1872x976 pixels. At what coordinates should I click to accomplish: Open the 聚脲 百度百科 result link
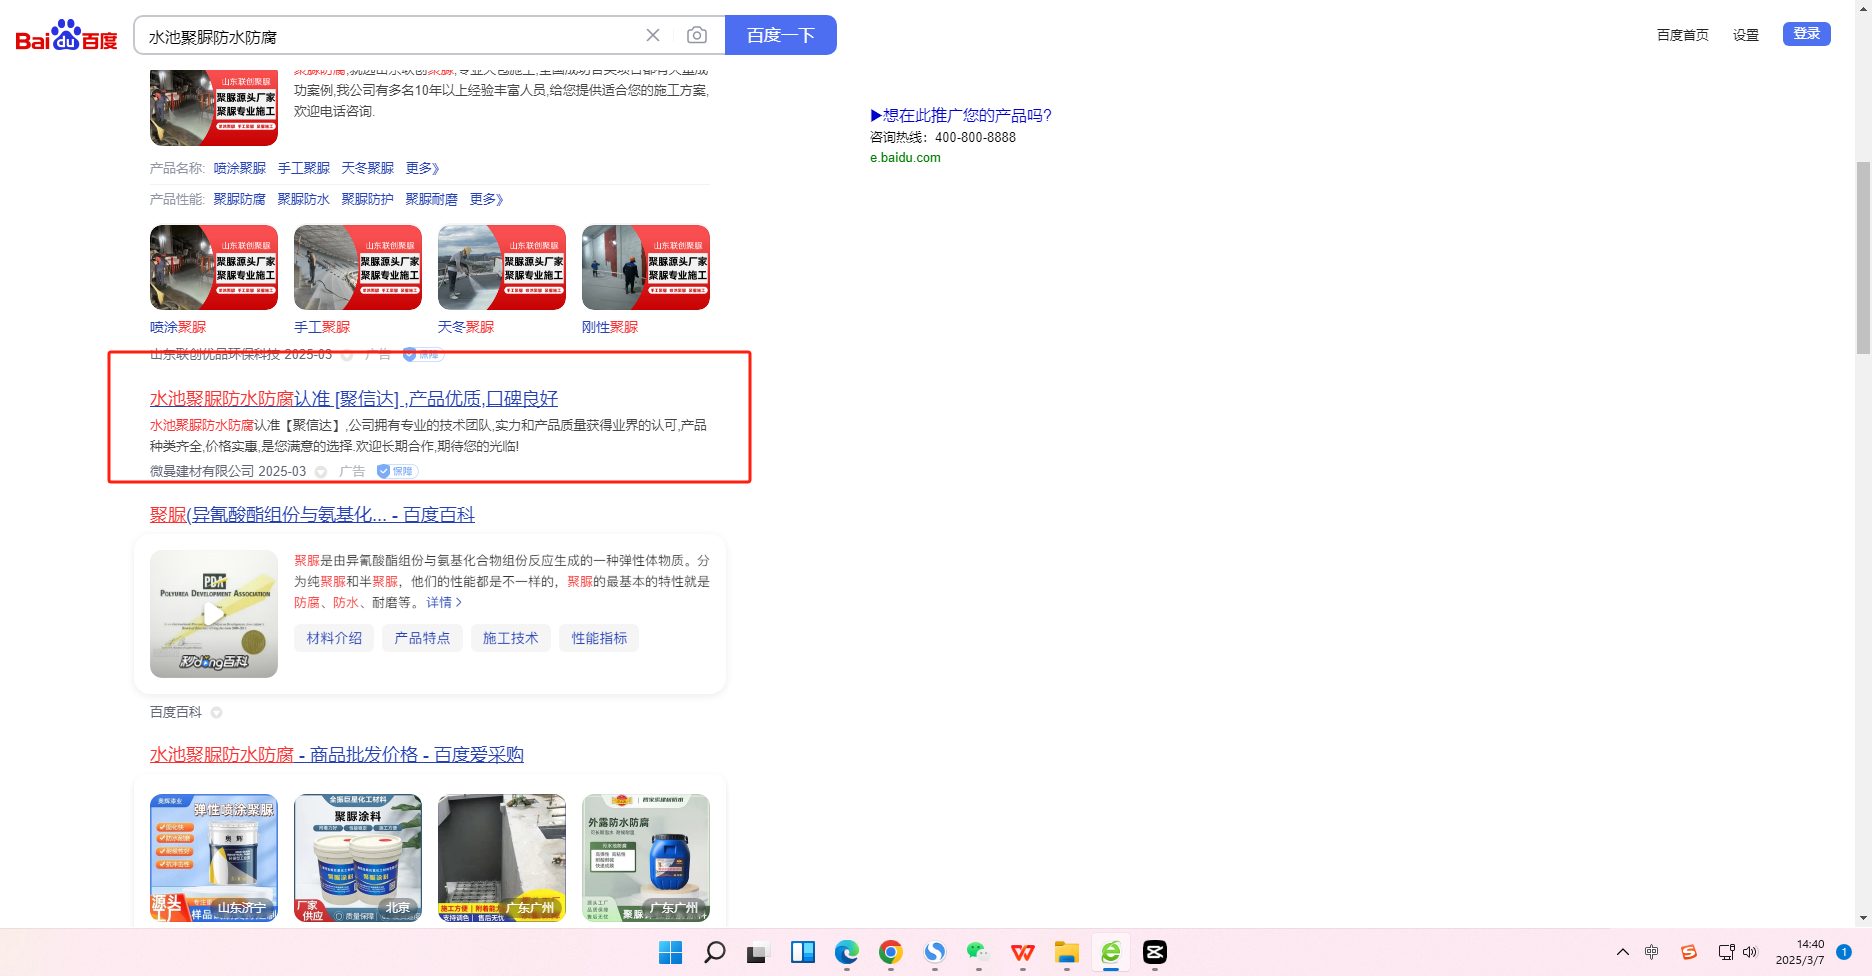coord(312,514)
